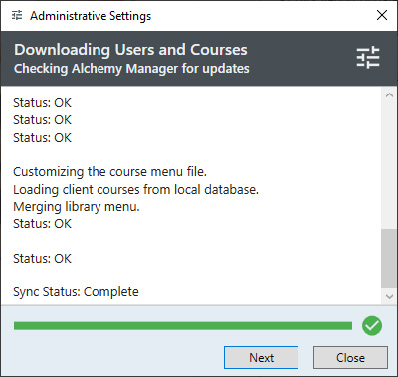Click the Next button
Screen dimensions: 398x377
(x=261, y=358)
